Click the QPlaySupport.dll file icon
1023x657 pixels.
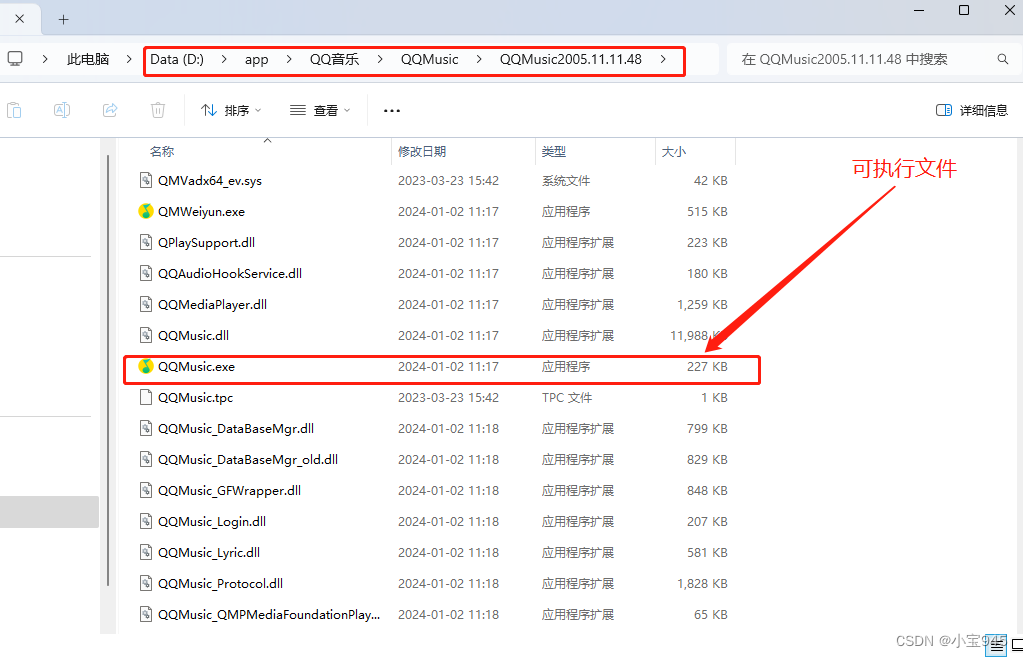[146, 243]
